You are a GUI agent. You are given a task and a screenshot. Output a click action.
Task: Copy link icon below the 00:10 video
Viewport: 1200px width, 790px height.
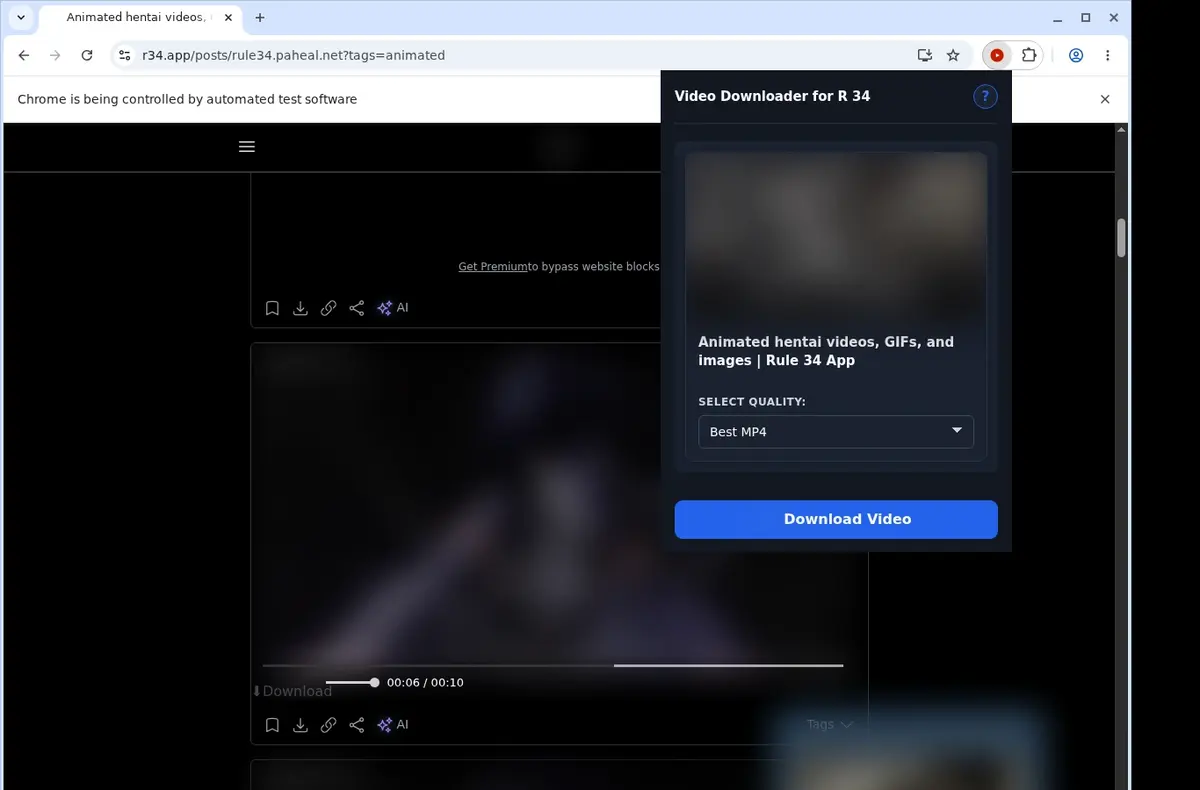coord(328,725)
